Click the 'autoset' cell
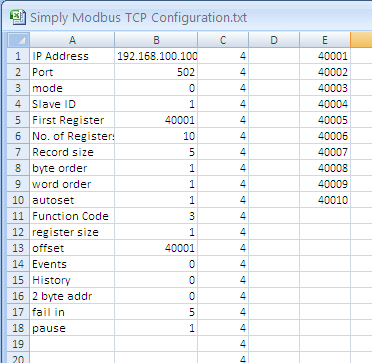The height and width of the screenshot is (363, 372). coord(72,200)
